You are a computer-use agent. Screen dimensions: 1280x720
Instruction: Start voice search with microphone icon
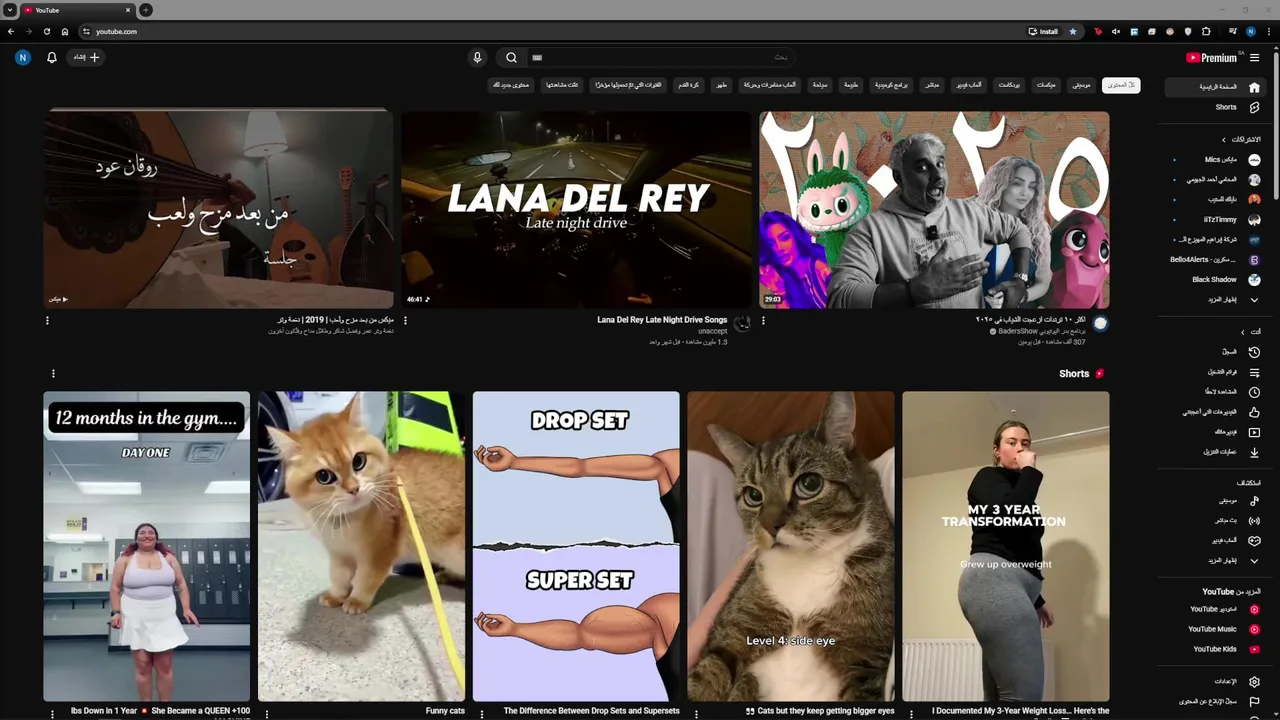click(x=477, y=58)
